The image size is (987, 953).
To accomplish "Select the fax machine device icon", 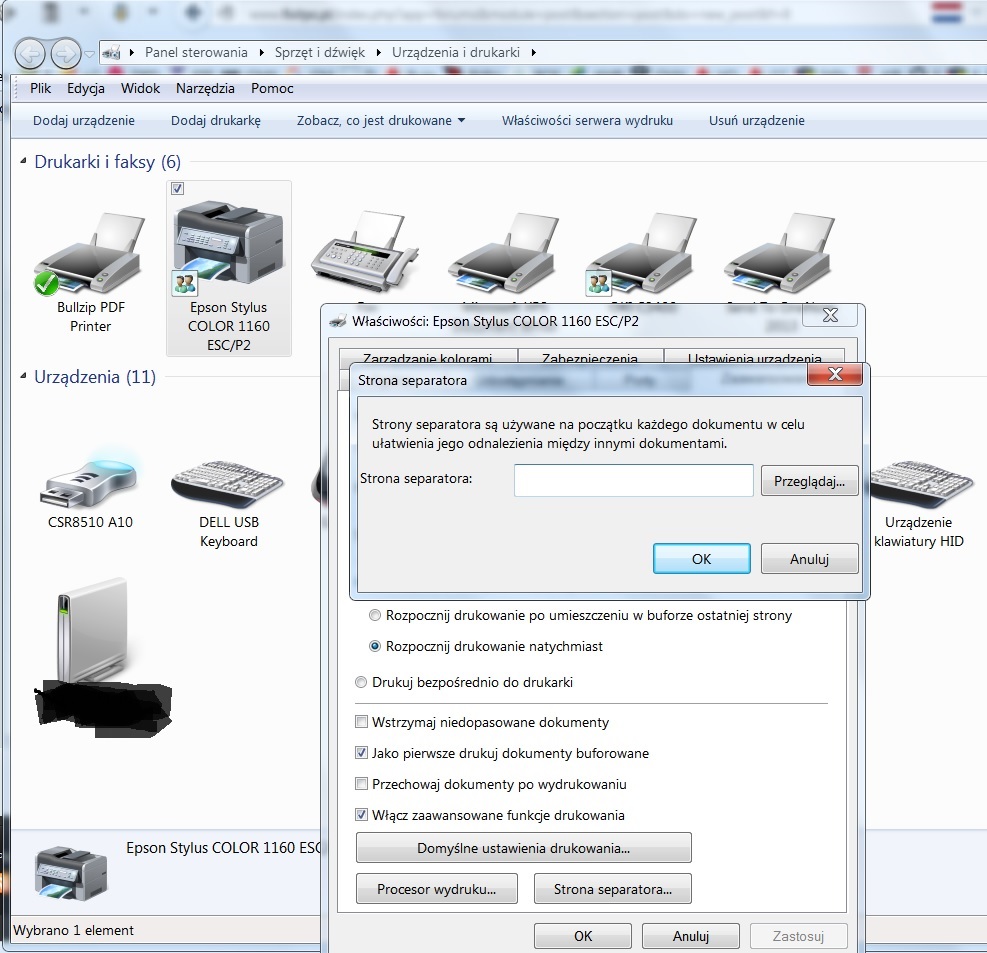I will click(365, 252).
